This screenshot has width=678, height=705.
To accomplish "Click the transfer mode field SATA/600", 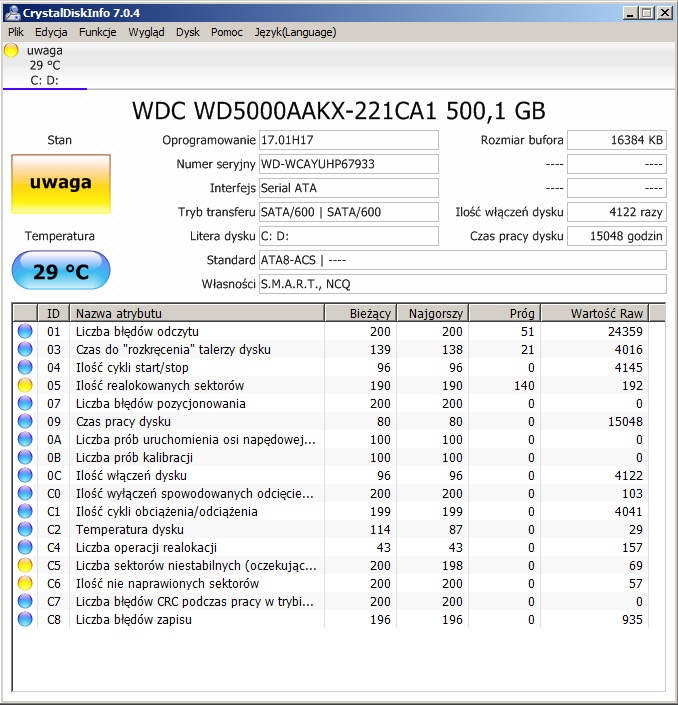I will point(348,212).
